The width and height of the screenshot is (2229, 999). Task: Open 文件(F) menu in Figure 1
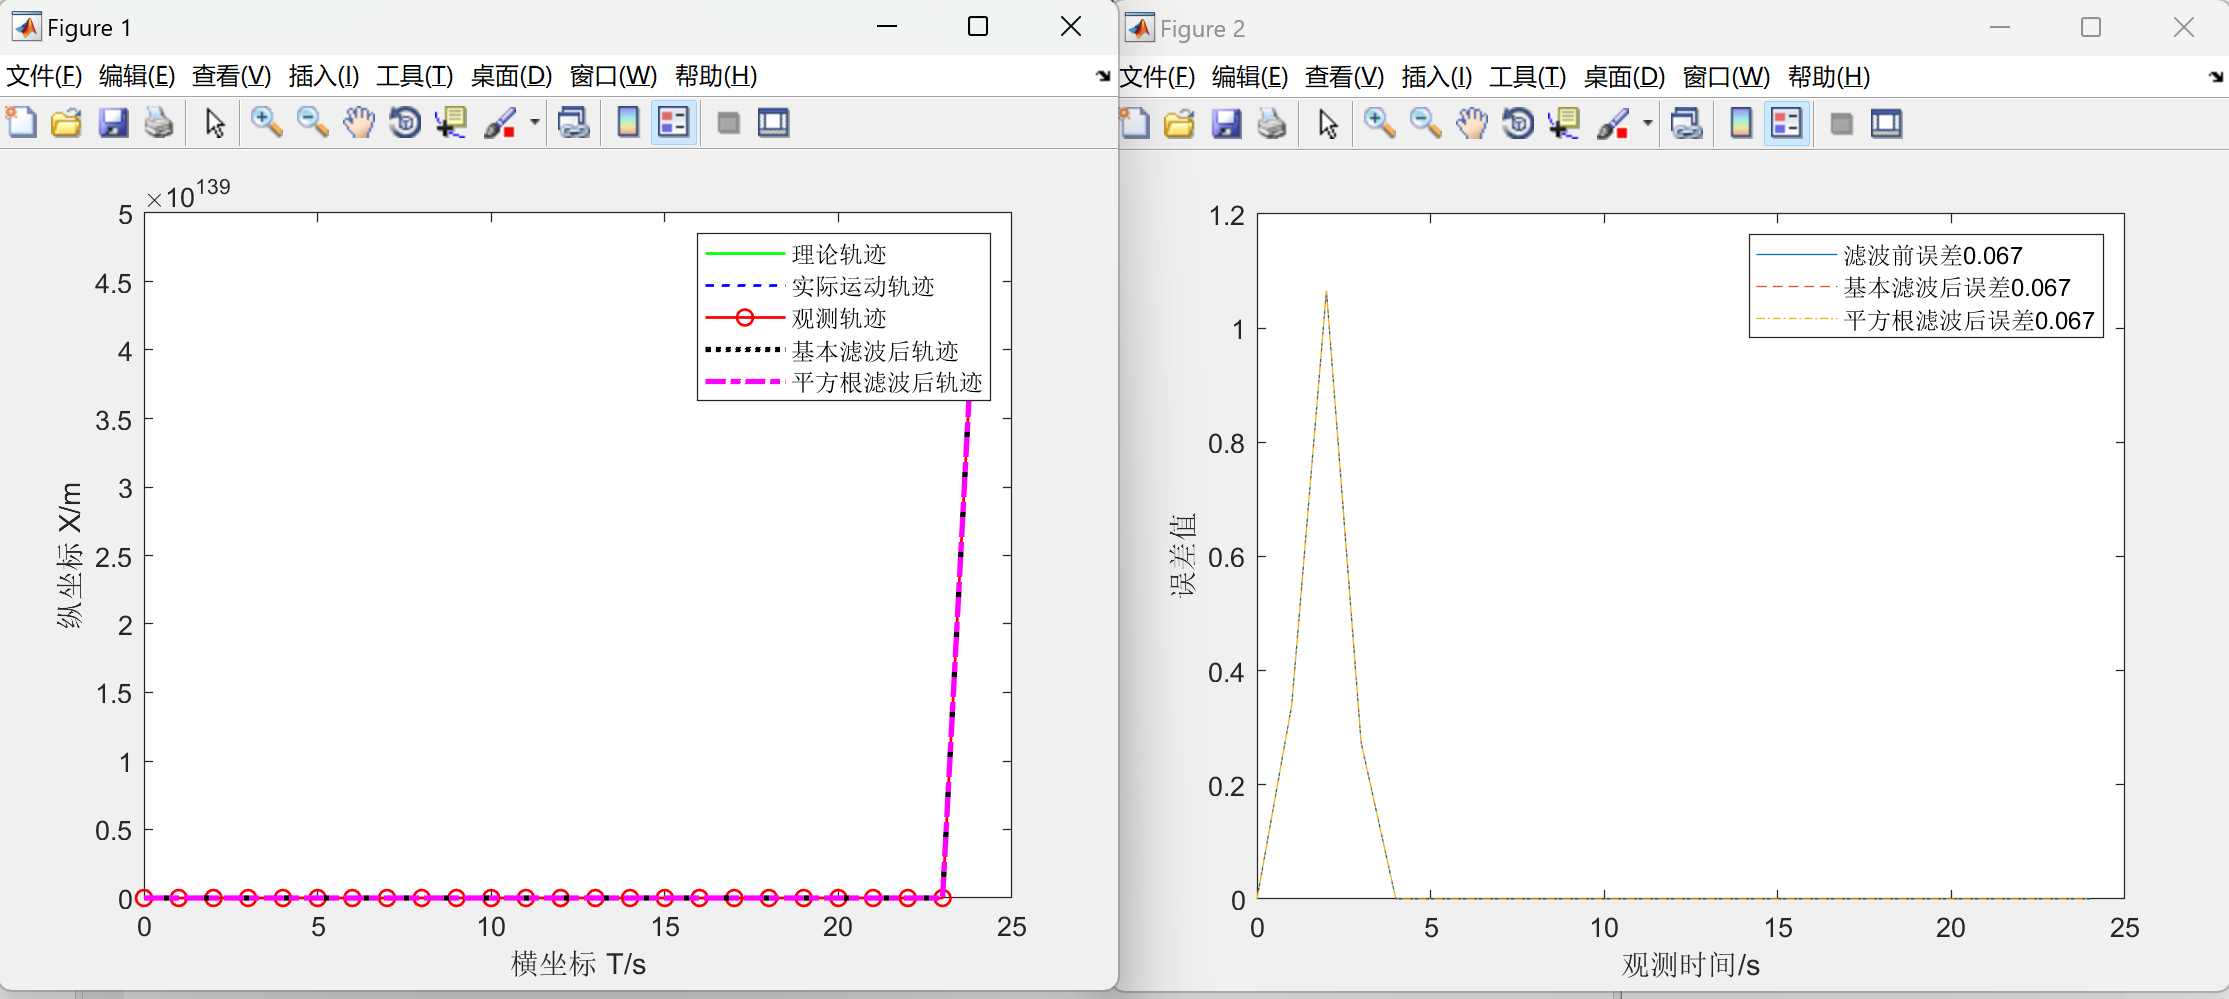[44, 76]
